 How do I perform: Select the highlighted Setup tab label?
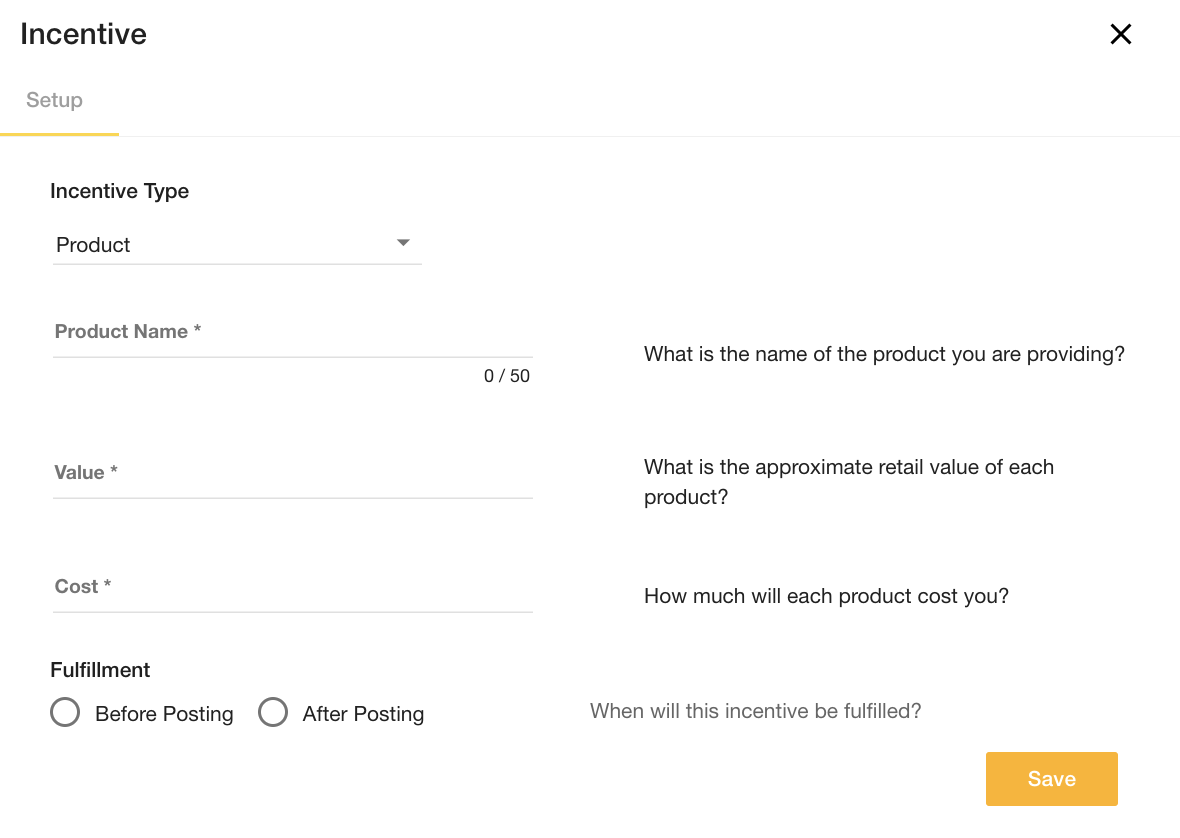[x=54, y=100]
